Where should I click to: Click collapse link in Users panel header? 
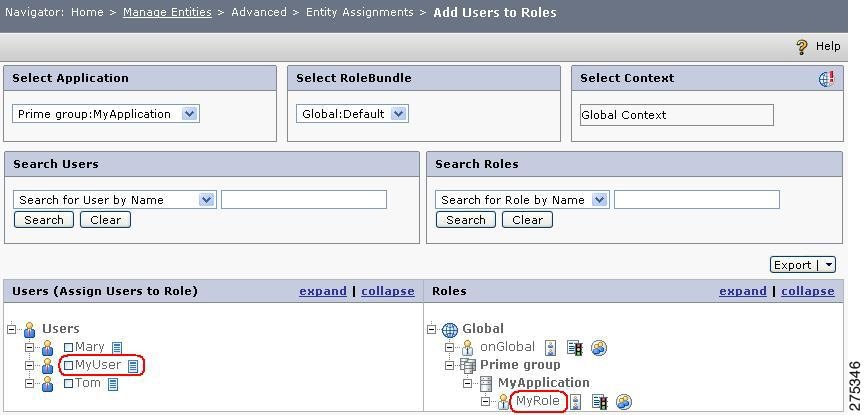pyautogui.click(x=388, y=291)
